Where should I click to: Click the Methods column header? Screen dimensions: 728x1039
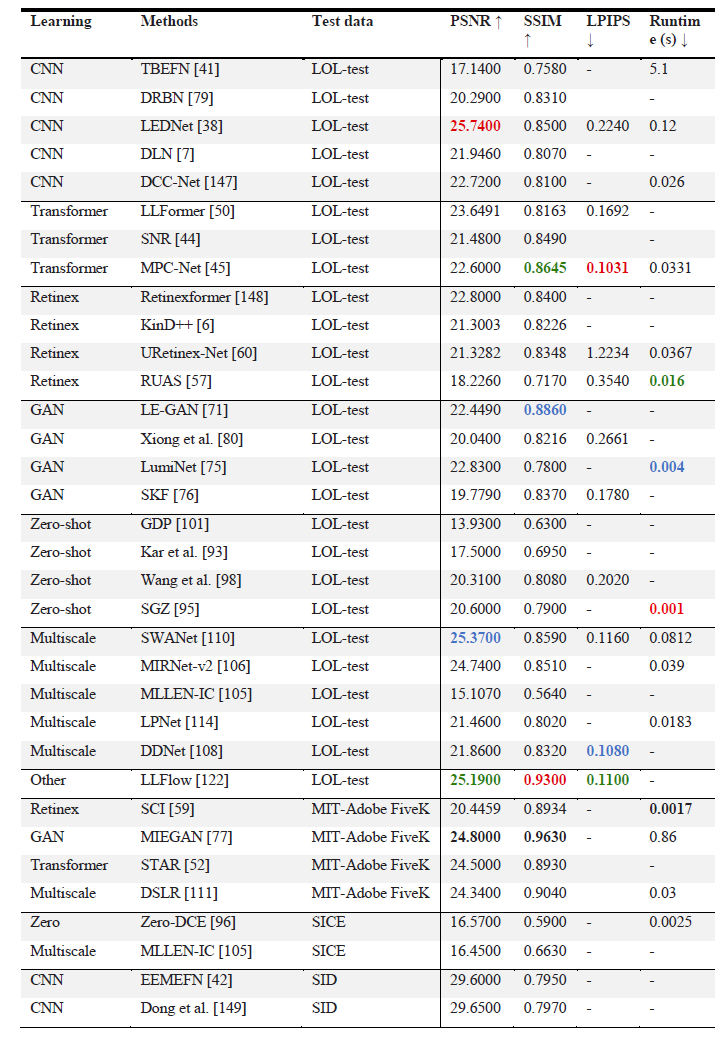(x=170, y=21)
